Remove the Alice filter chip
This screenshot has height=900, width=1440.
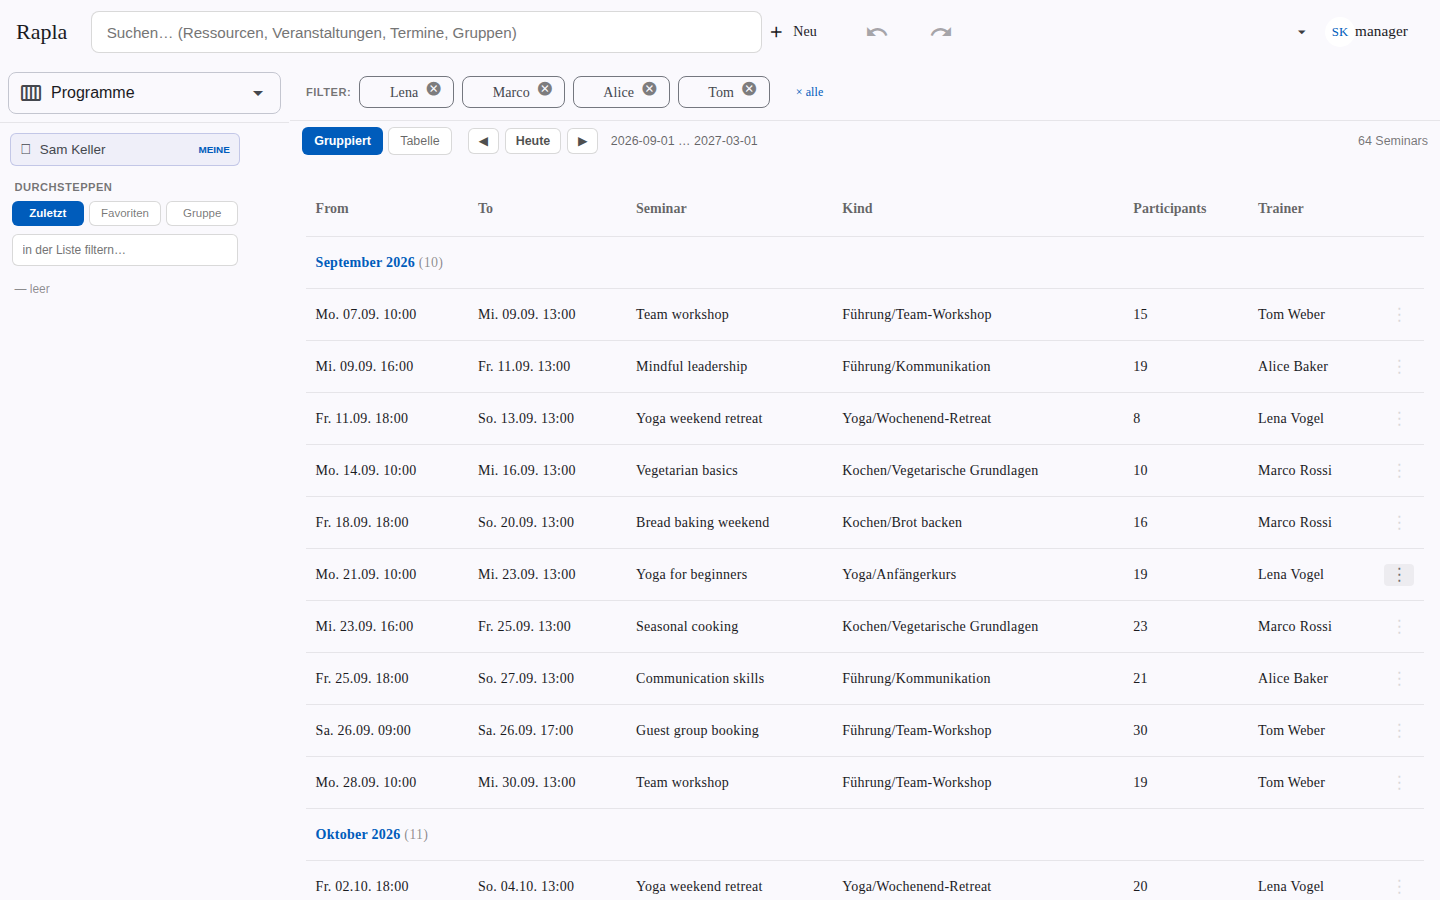point(650,89)
